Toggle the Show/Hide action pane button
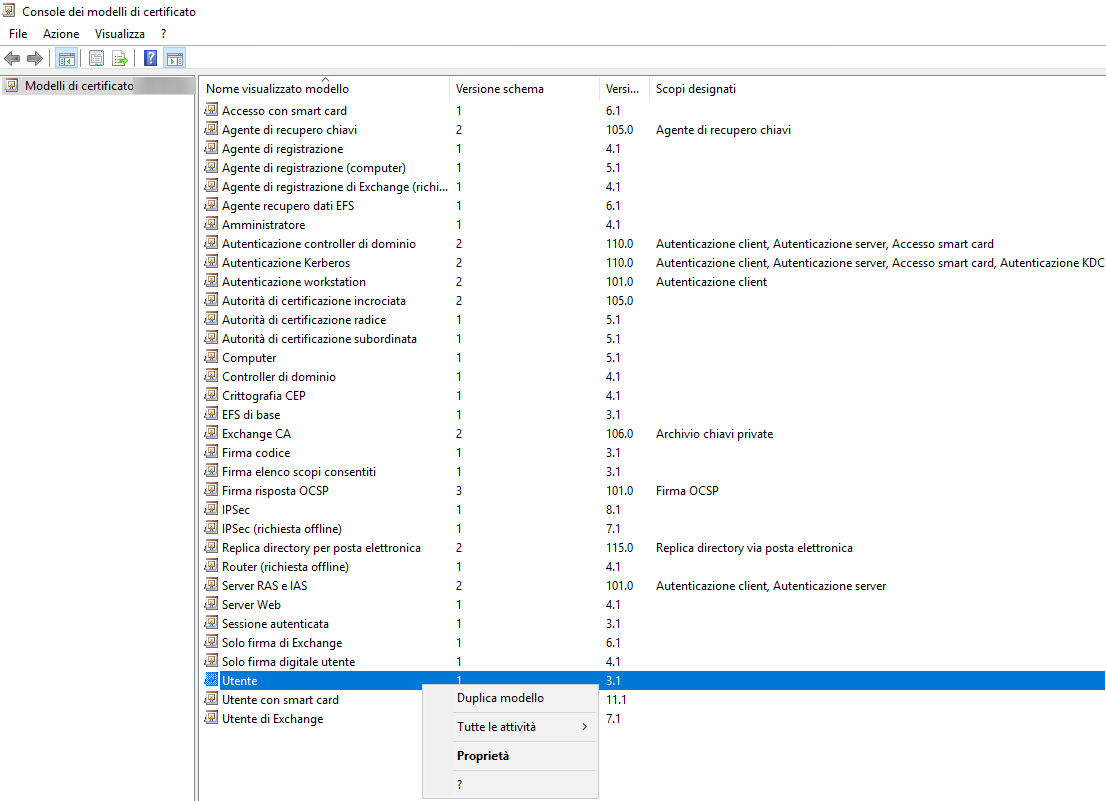The image size is (1106, 801). click(175, 59)
